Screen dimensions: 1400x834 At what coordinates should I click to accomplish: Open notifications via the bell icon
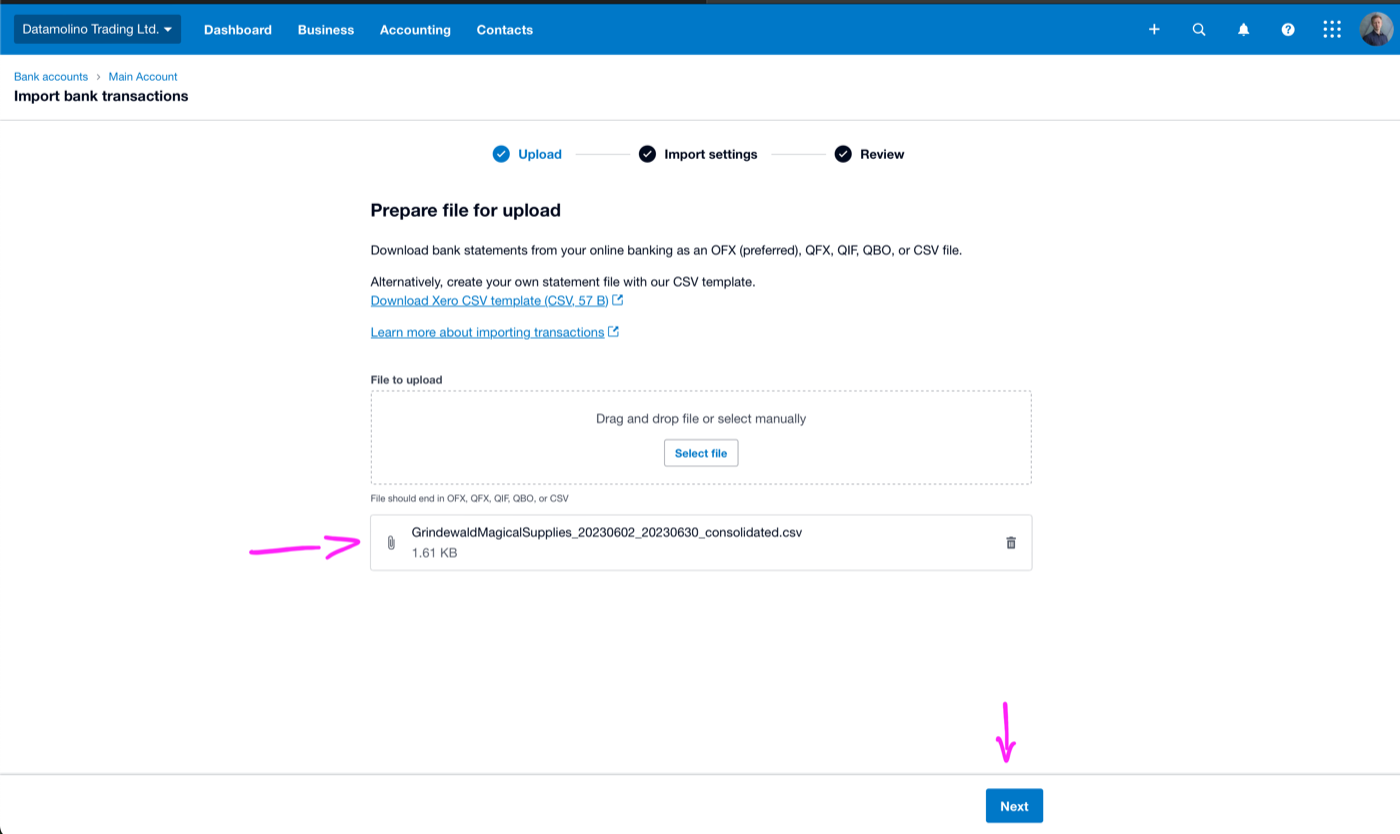(1243, 29)
